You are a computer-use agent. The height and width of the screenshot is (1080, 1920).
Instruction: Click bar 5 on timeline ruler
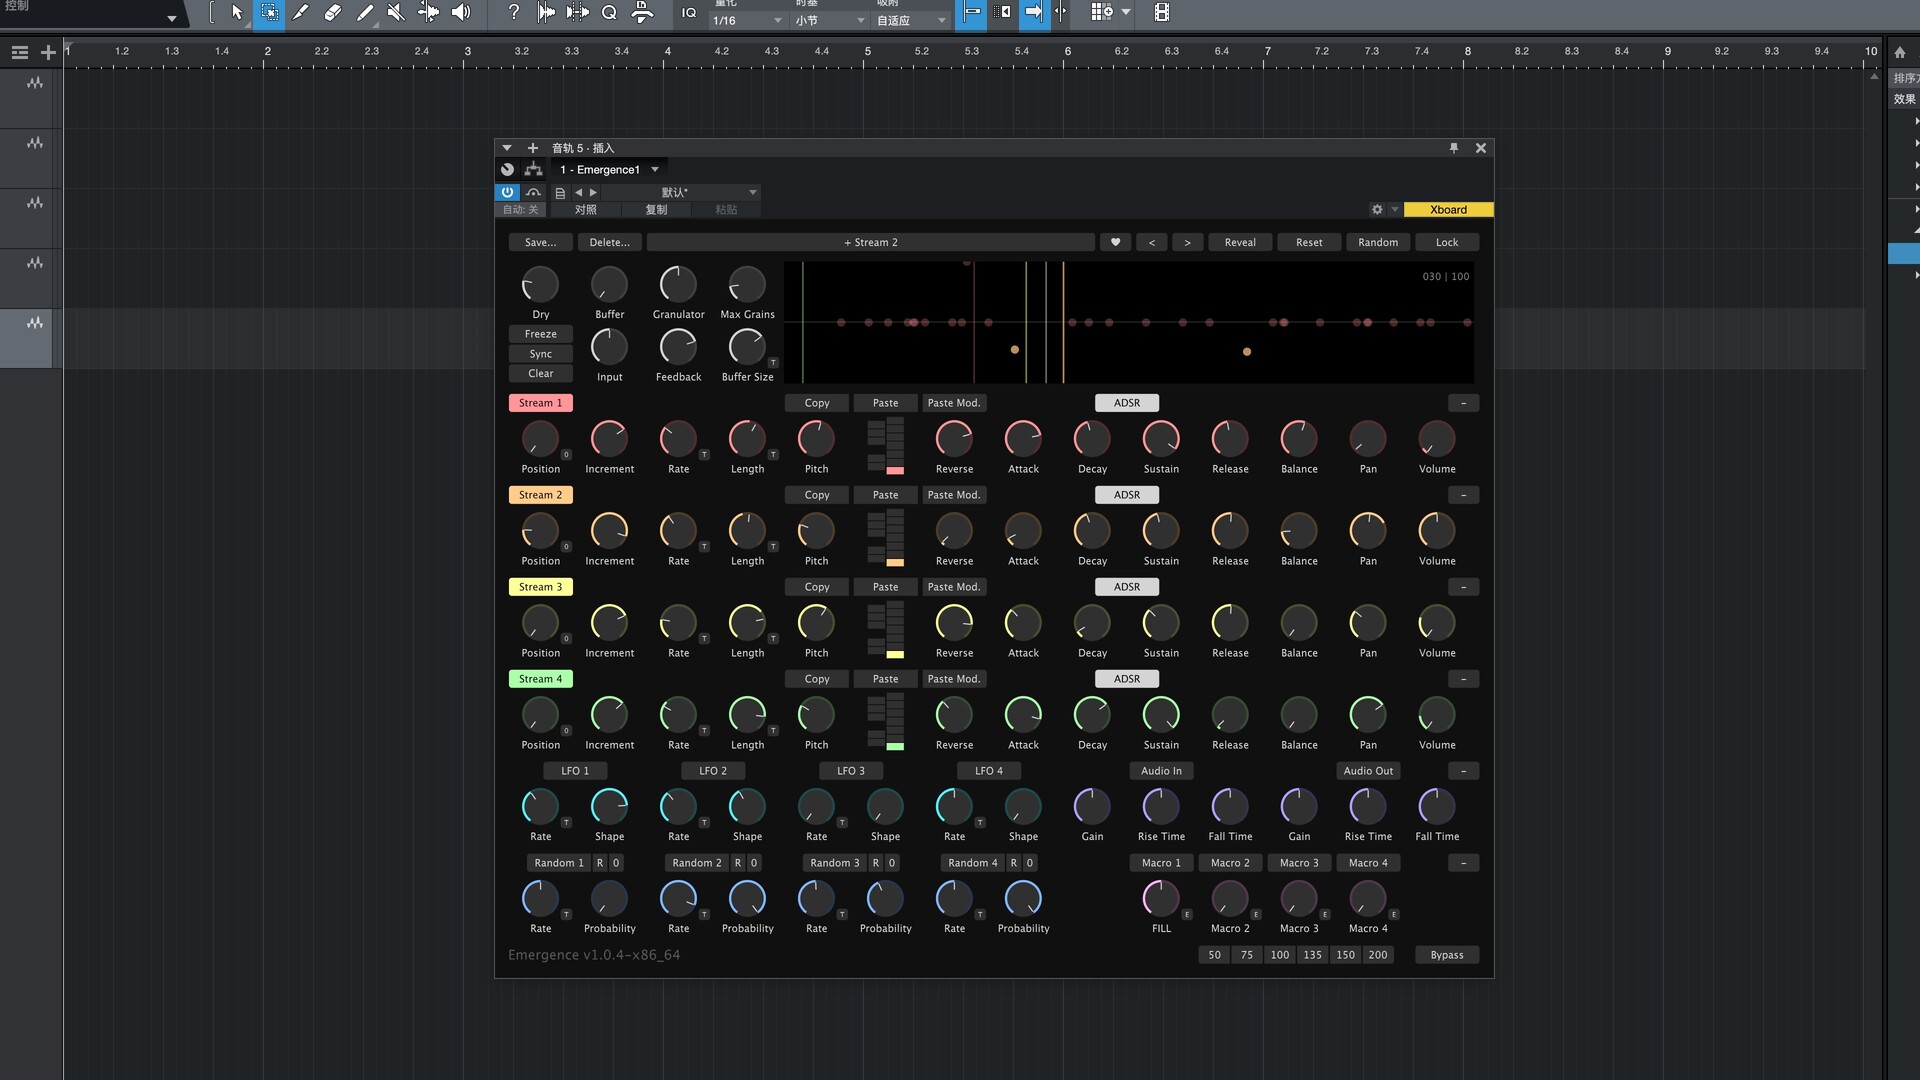[867, 52]
